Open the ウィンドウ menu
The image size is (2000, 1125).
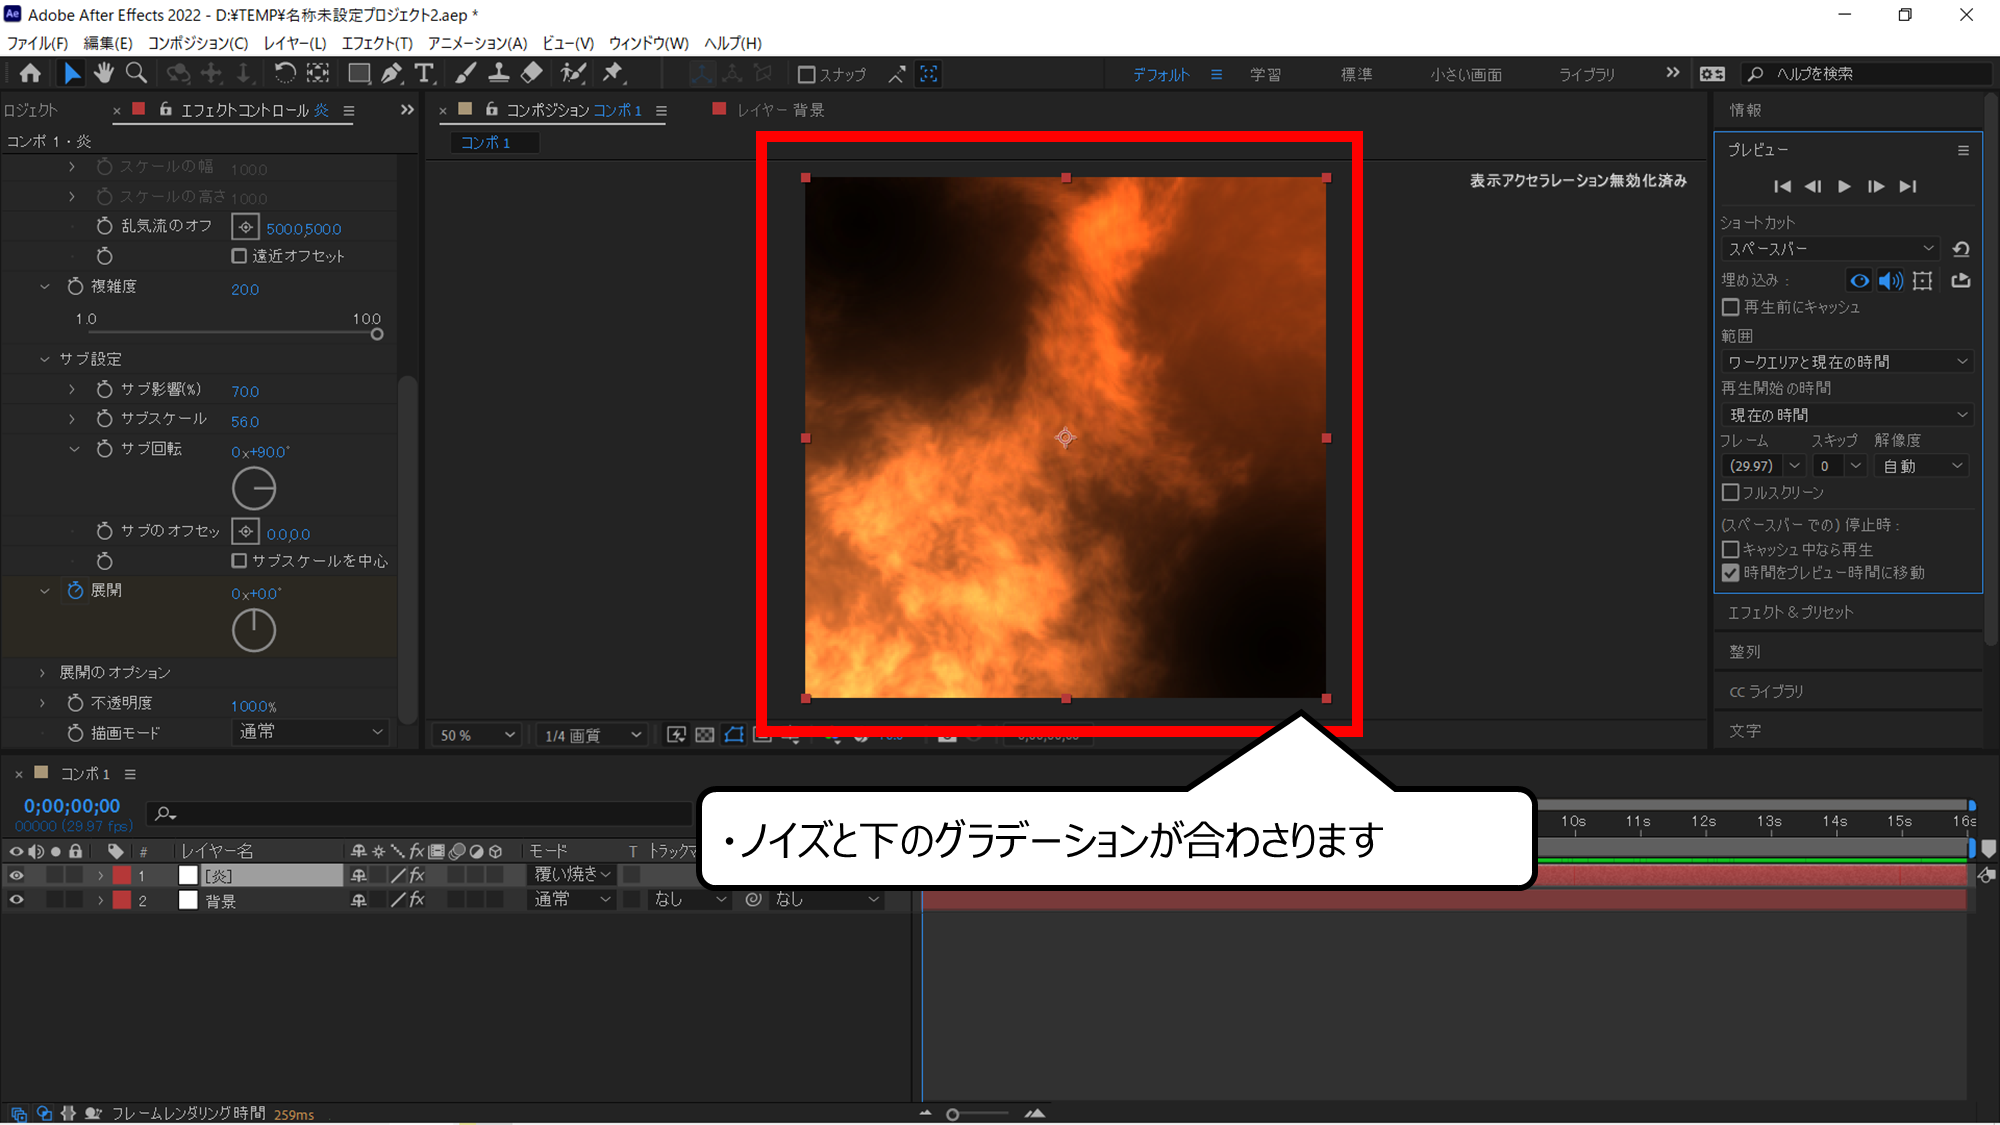point(648,43)
